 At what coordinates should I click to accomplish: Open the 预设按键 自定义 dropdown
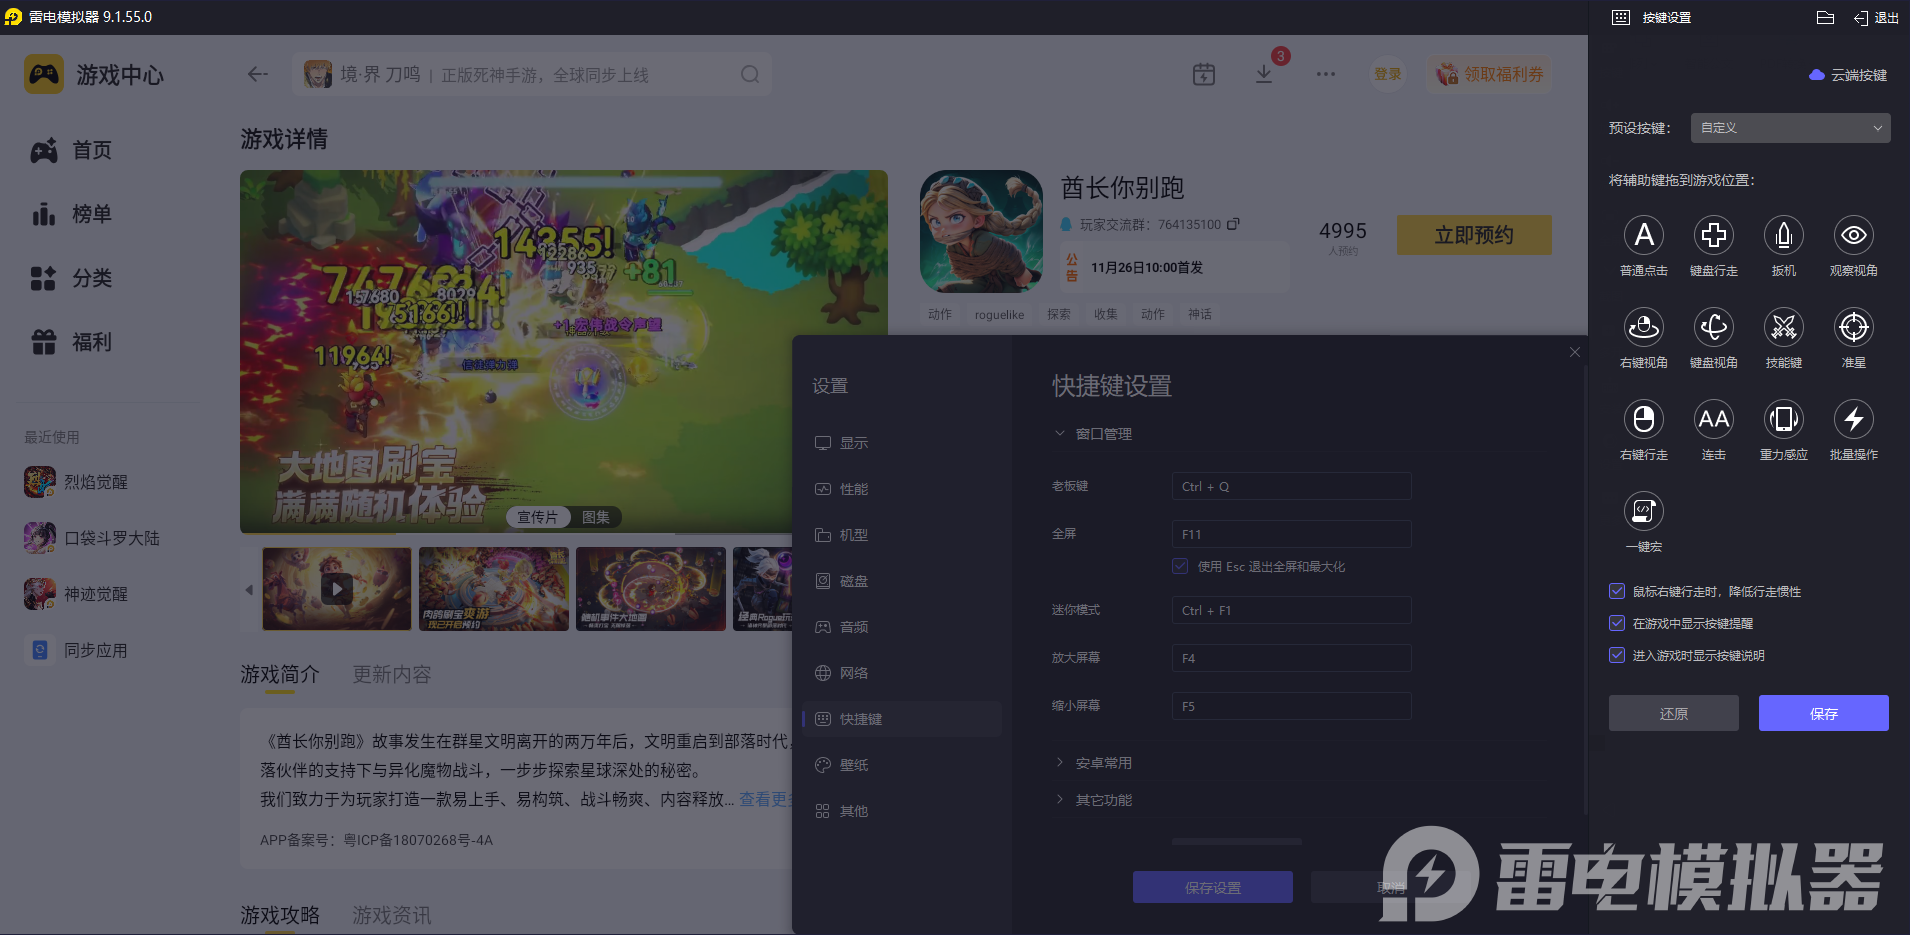click(x=1788, y=128)
